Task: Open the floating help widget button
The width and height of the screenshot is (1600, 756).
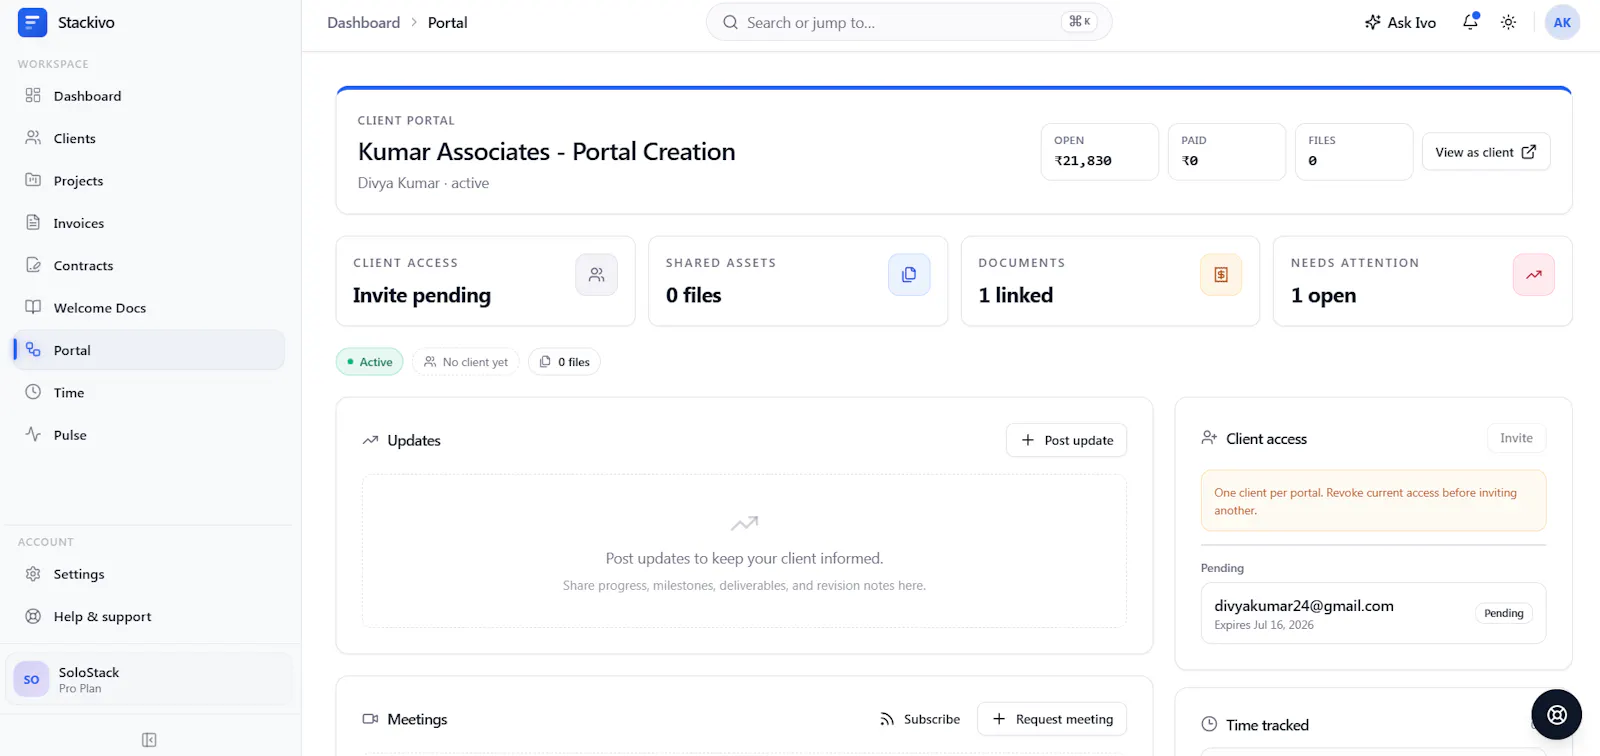Action: (x=1556, y=714)
